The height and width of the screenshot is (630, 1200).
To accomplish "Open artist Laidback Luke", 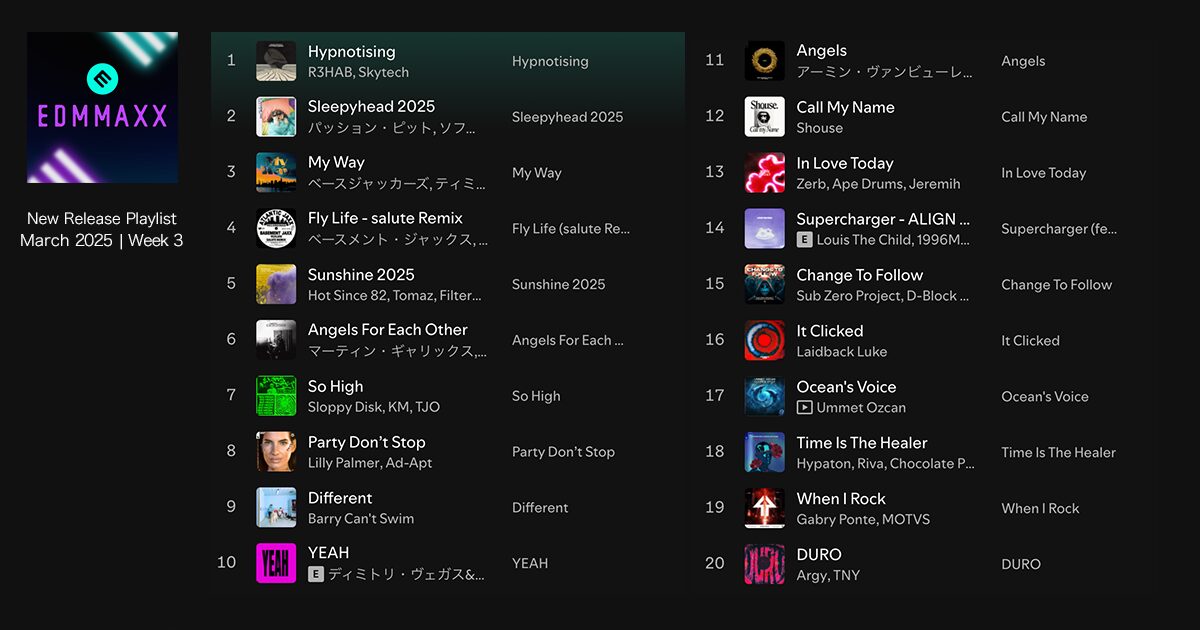I will pyautogui.click(x=842, y=352).
